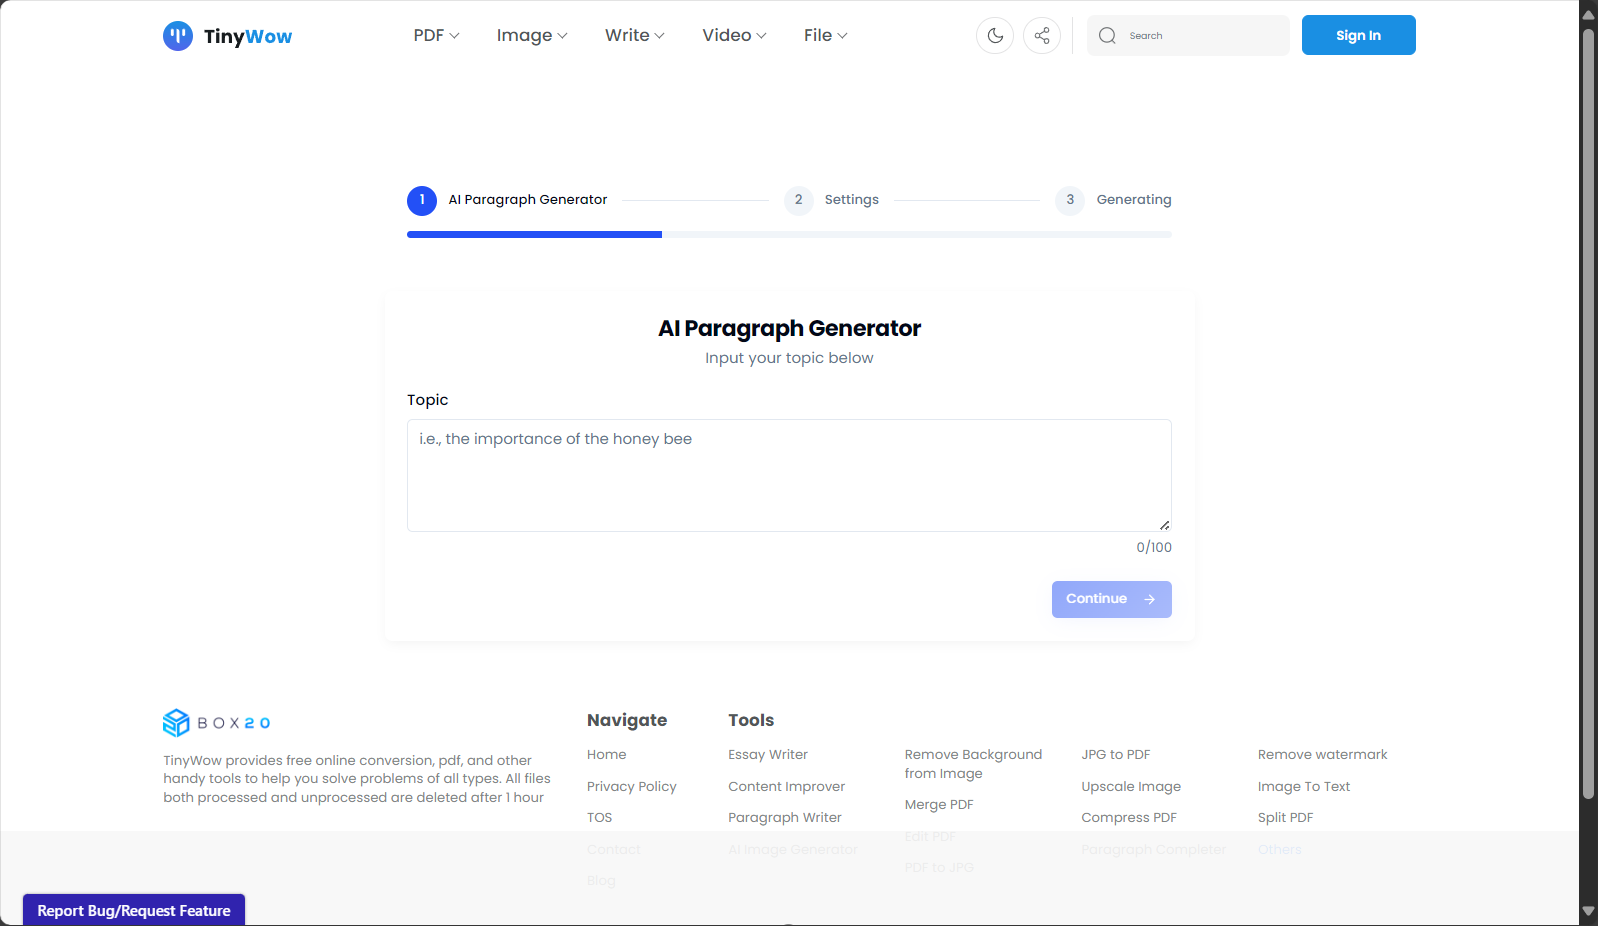Image resolution: width=1598 pixels, height=926 pixels.
Task: Open the Privacy Policy link
Action: point(631,787)
